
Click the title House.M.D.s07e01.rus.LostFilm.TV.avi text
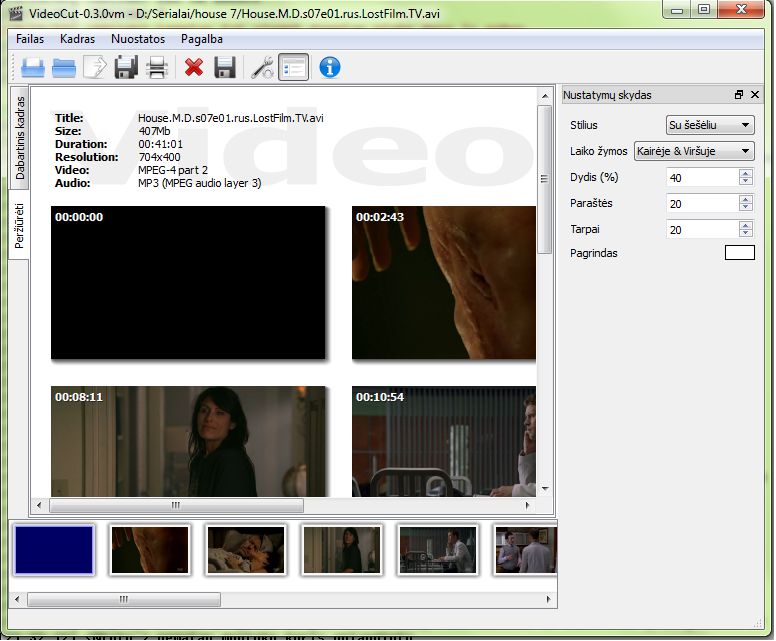pos(231,118)
